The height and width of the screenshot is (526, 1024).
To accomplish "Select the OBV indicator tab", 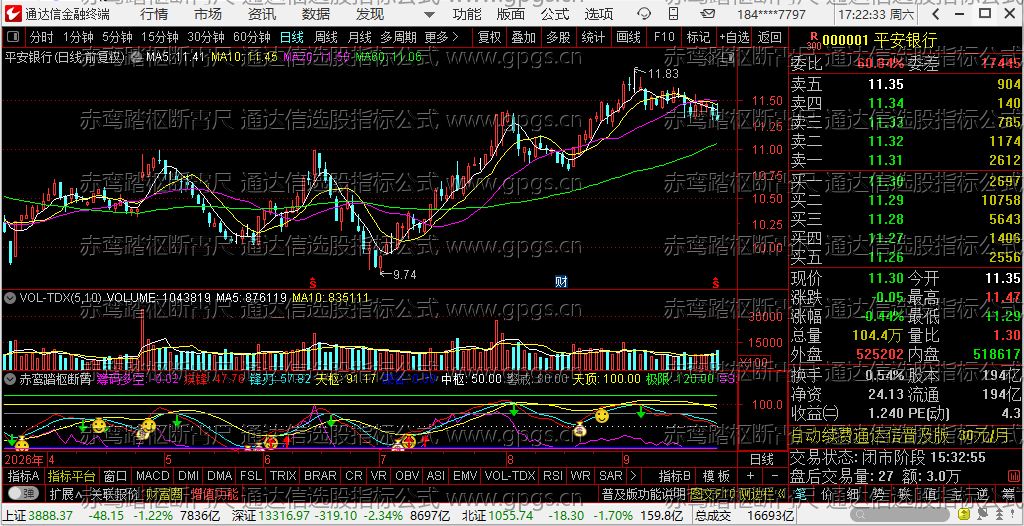I will [x=408, y=476].
